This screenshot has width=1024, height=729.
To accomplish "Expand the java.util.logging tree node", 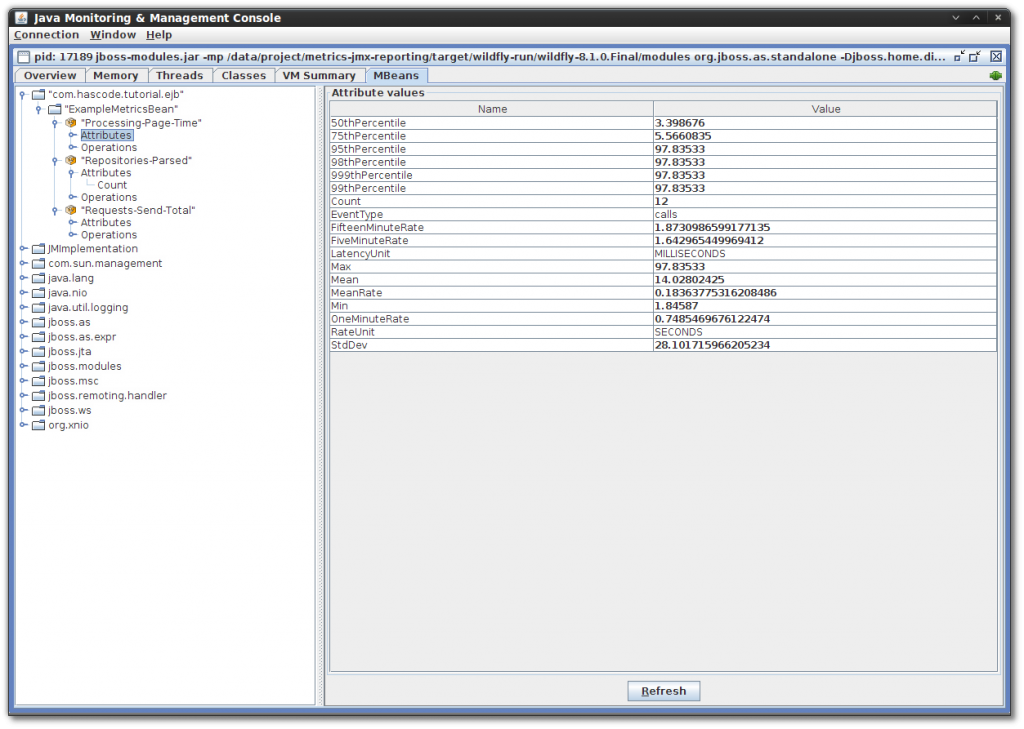I will coord(22,307).
